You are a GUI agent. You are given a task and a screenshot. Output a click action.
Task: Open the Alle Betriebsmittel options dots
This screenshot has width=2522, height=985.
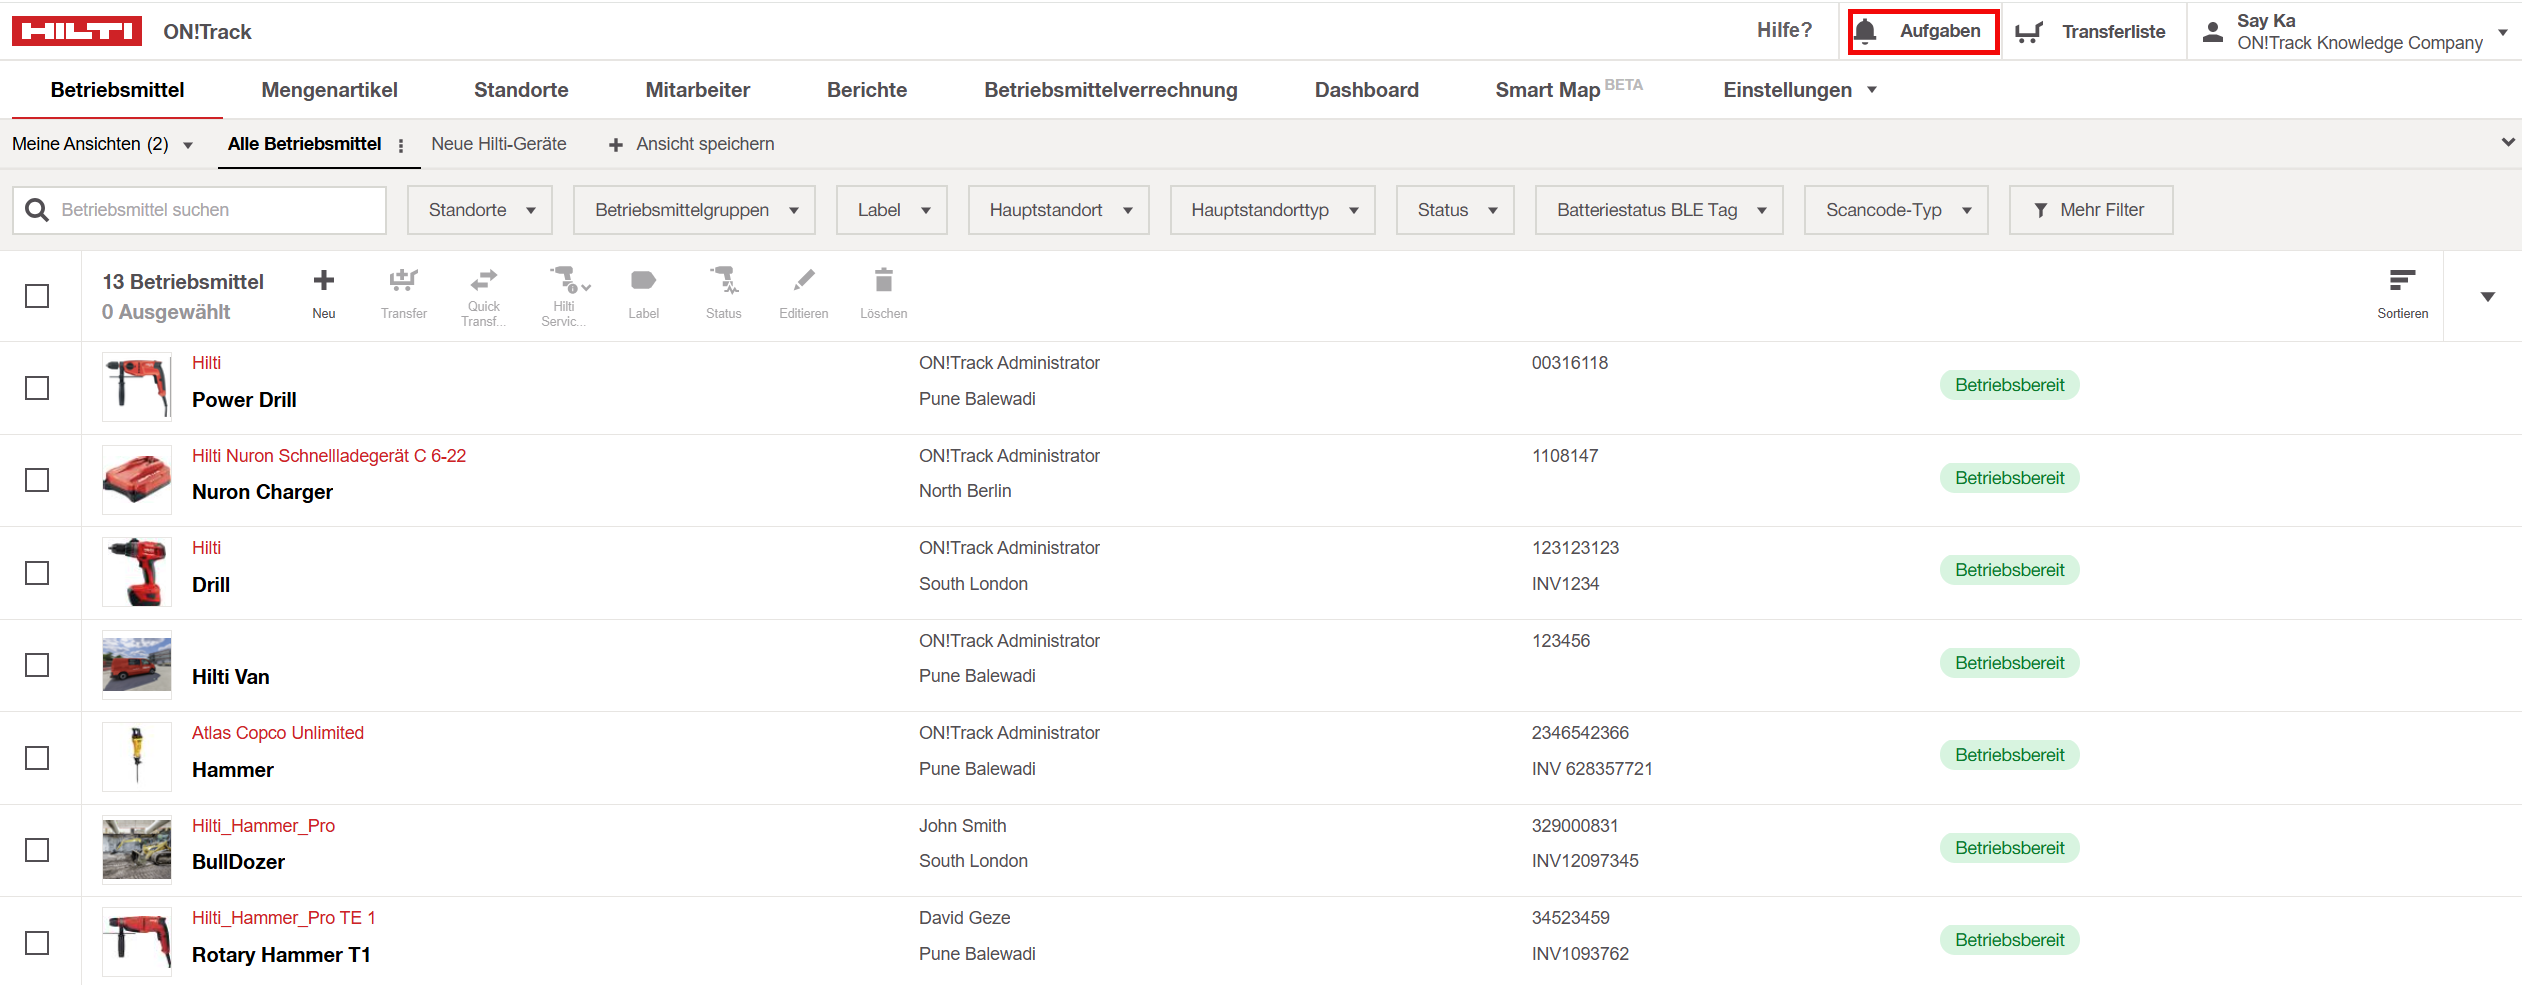[401, 146]
